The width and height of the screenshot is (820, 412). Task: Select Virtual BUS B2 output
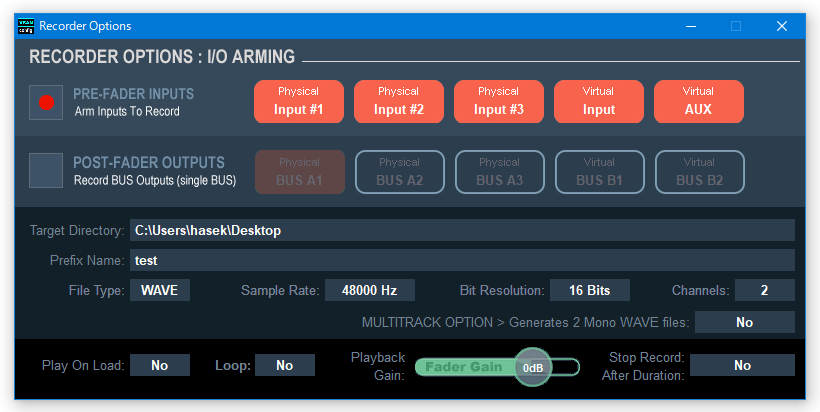point(700,172)
